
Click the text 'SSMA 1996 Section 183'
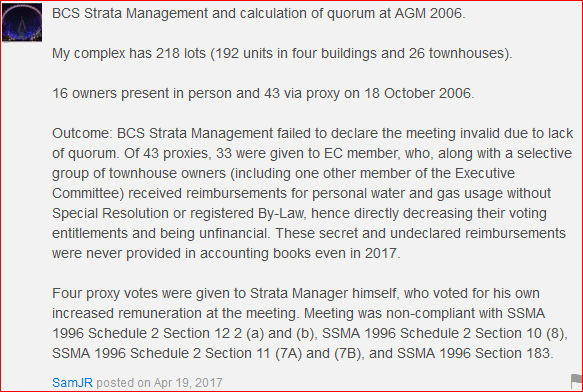pyautogui.click(x=473, y=353)
